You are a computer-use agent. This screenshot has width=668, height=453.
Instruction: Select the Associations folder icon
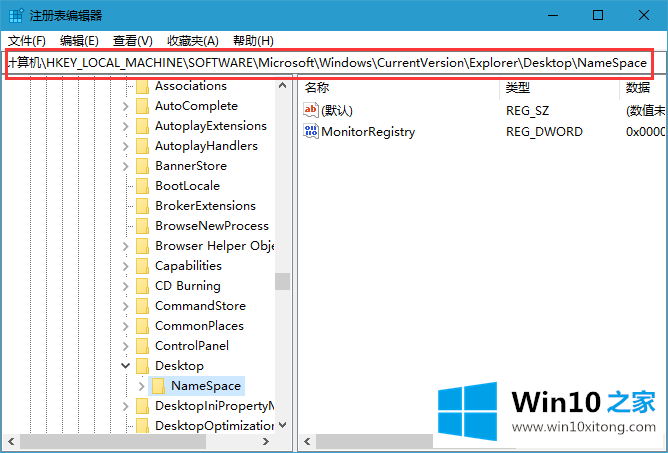pyautogui.click(x=142, y=86)
